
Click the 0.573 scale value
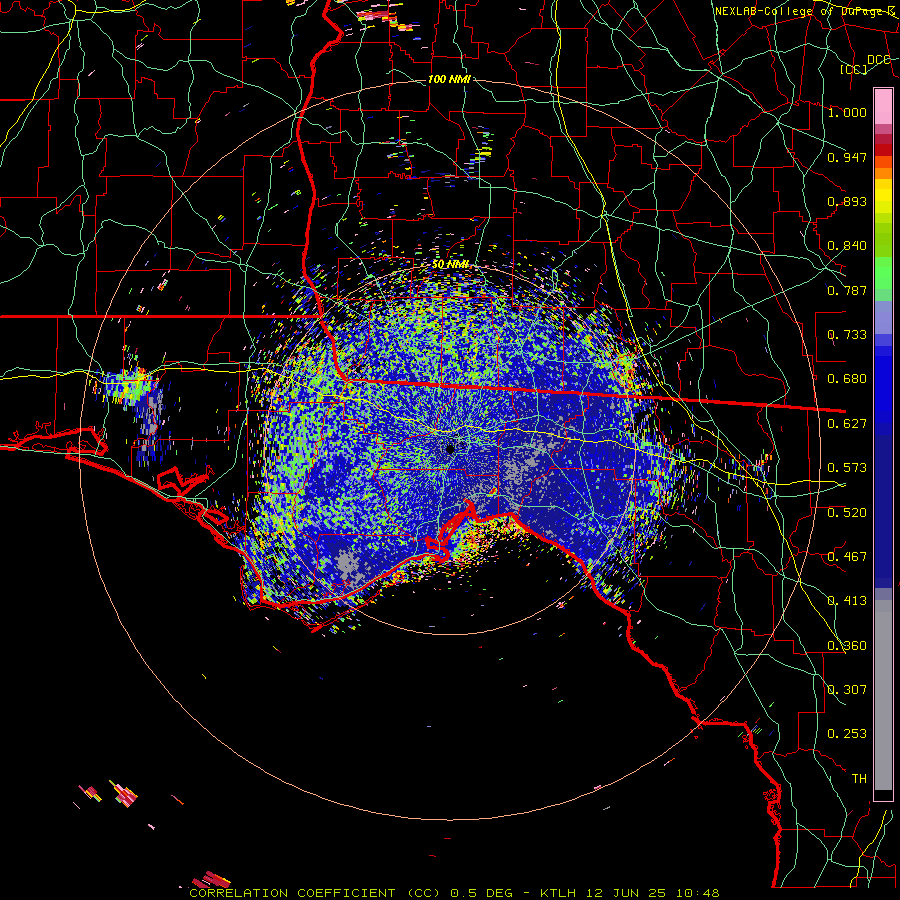tap(847, 468)
